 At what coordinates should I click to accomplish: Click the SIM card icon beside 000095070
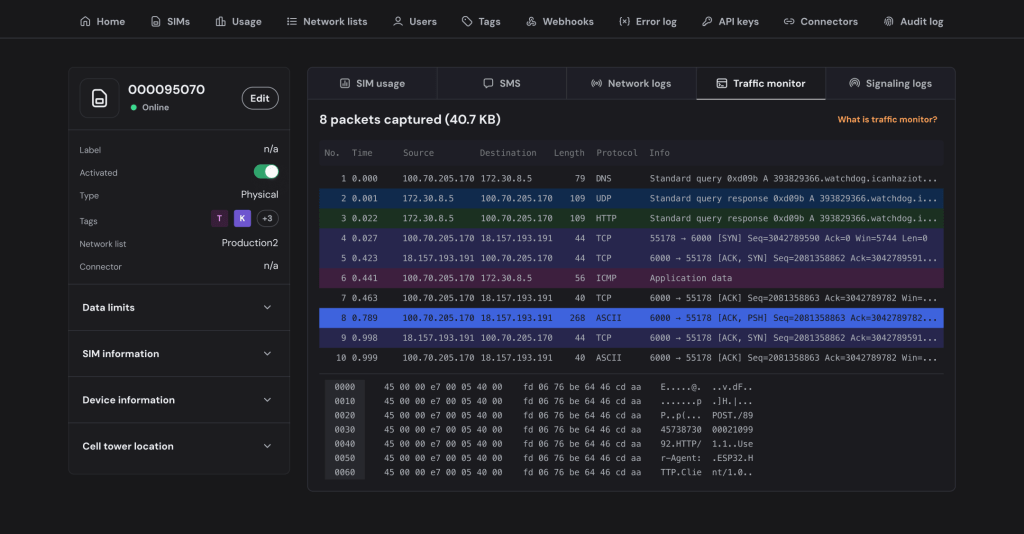(99, 98)
